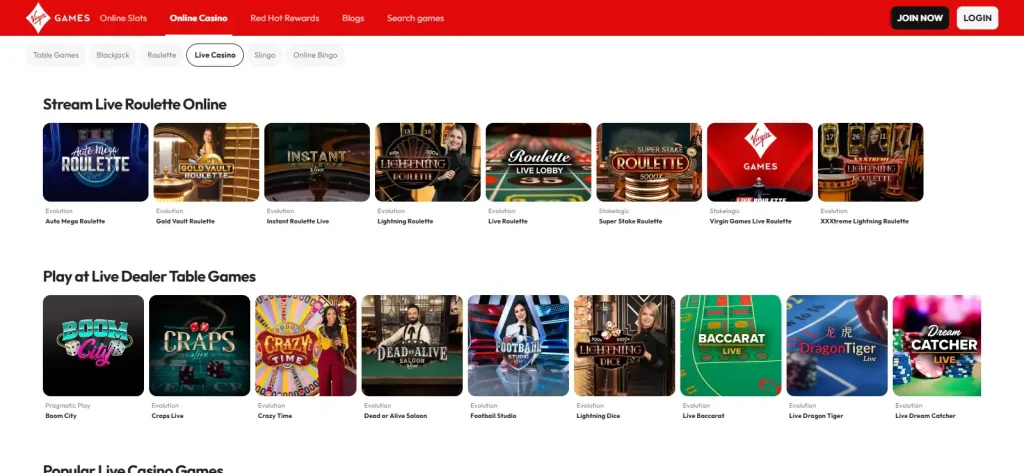Open the Lightning Dice game thumbnail
The height and width of the screenshot is (473, 1024).
pos(624,346)
